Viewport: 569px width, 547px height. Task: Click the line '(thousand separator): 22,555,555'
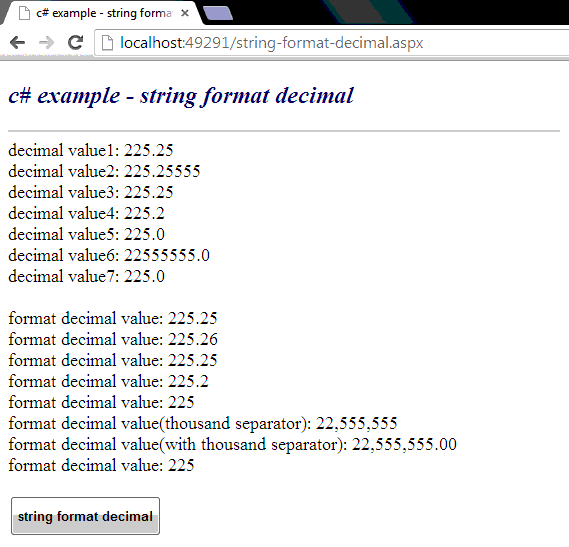click(x=203, y=424)
